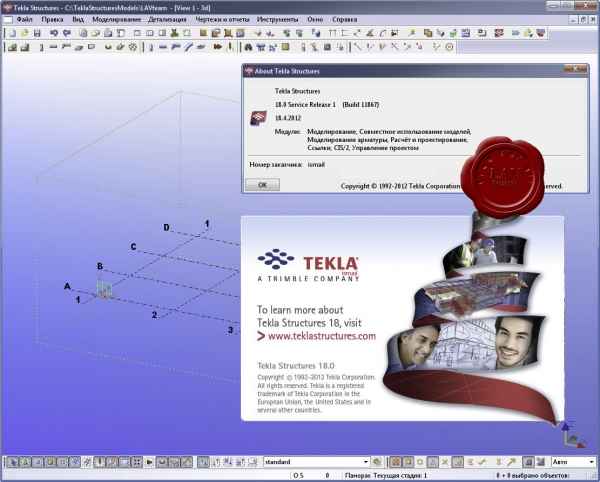Open the Справка menu

(344, 19)
